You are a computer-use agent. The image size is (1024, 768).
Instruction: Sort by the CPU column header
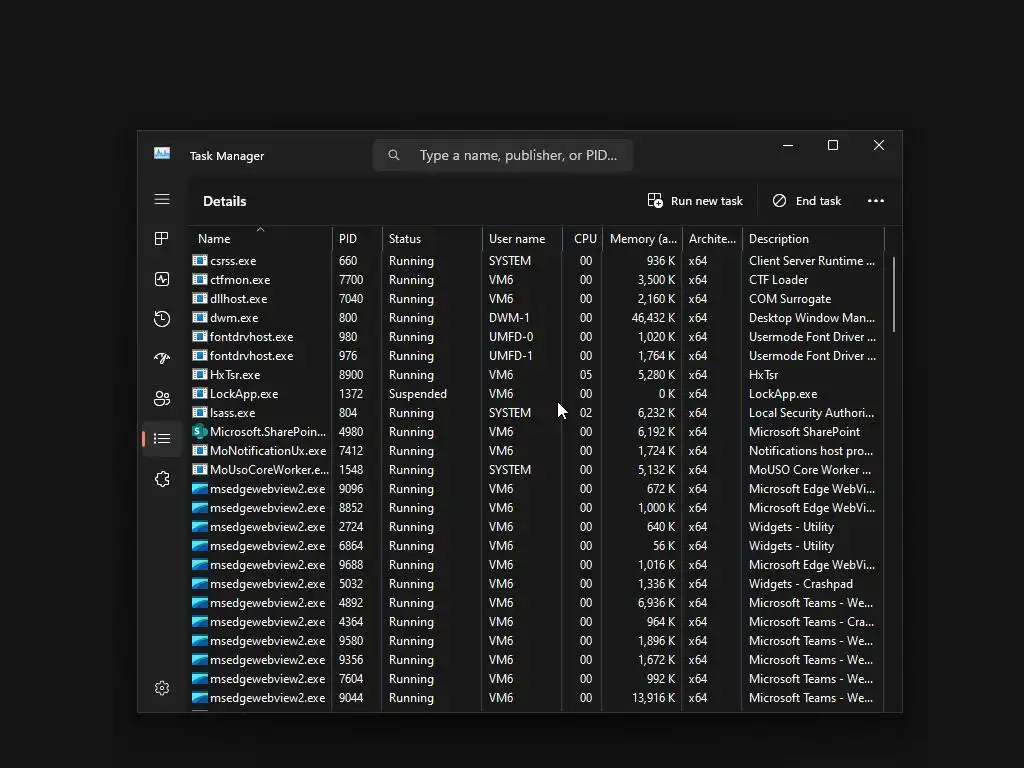pos(582,238)
